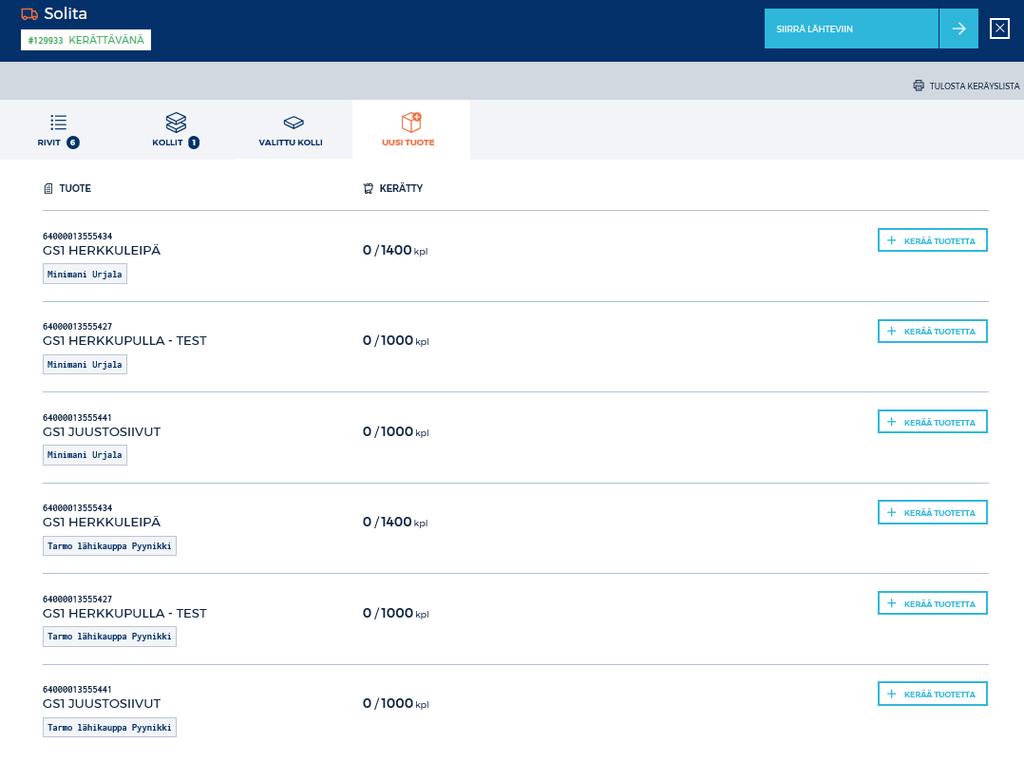
Task: Click the #129933 Kerättävänä status badge
Action: [x=86, y=40]
